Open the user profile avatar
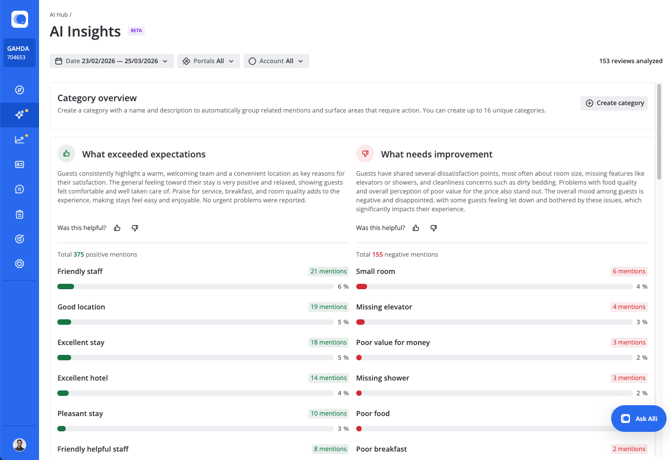This screenshot has width=670, height=460. 19,445
